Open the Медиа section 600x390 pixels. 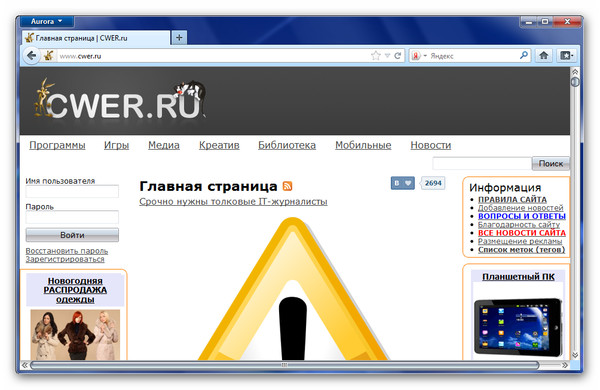(164, 145)
